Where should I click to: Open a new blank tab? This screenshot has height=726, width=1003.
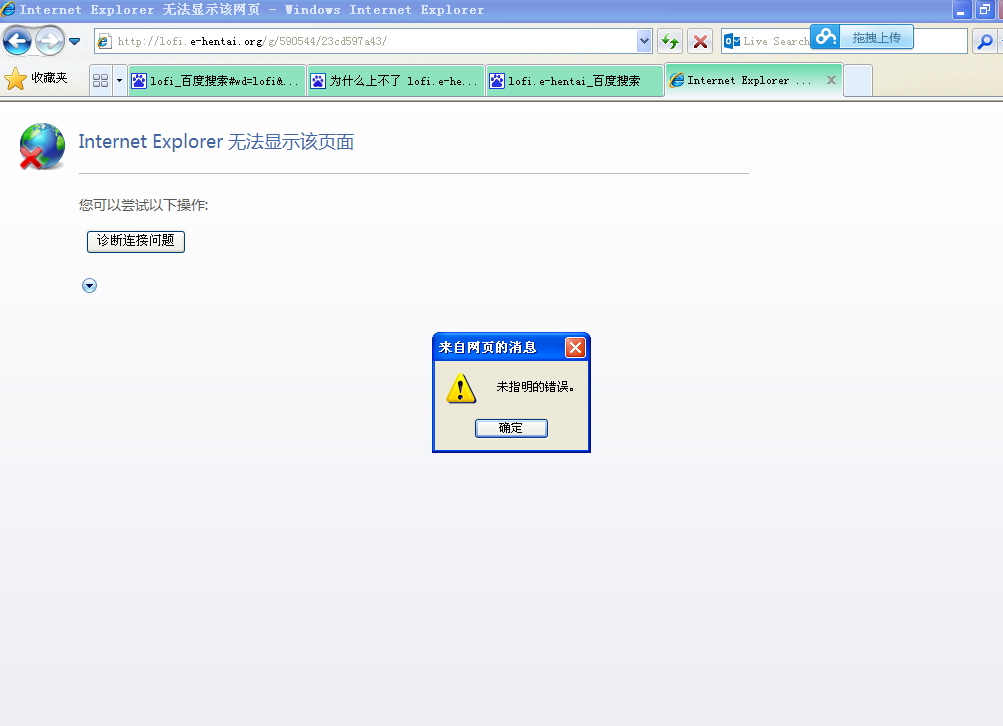click(x=858, y=81)
